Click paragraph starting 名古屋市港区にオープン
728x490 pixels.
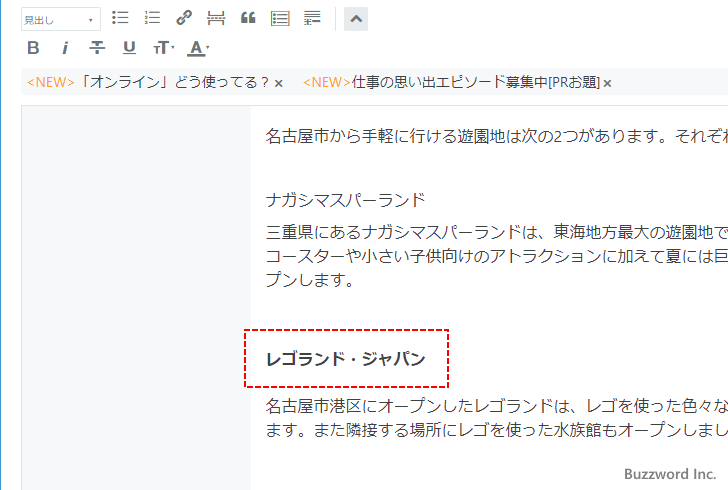496,406
